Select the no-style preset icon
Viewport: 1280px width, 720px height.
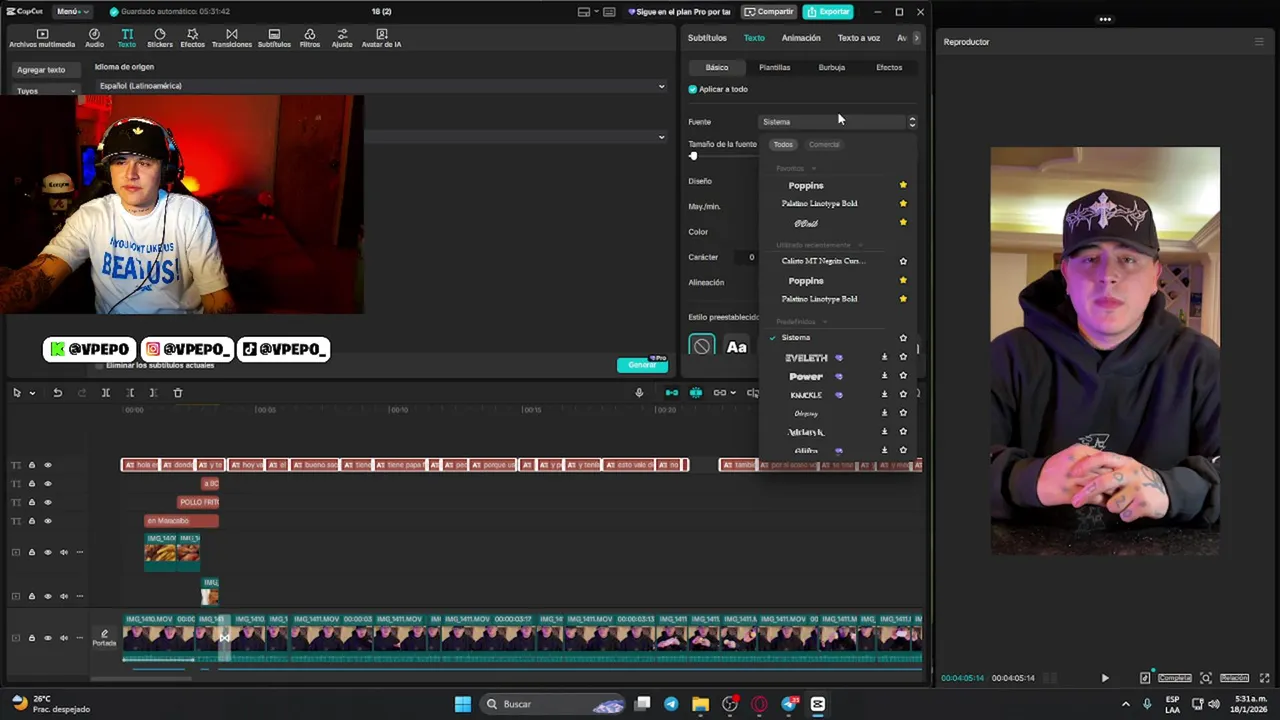[x=702, y=347]
